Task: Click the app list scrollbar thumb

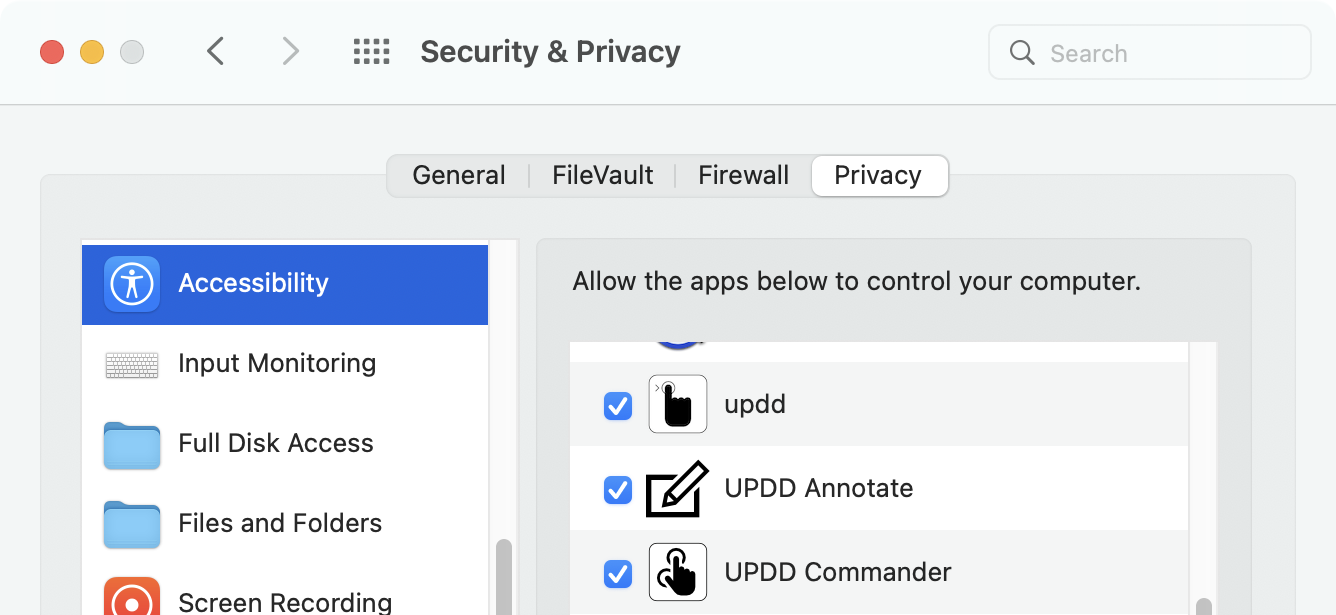Action: tap(1204, 606)
